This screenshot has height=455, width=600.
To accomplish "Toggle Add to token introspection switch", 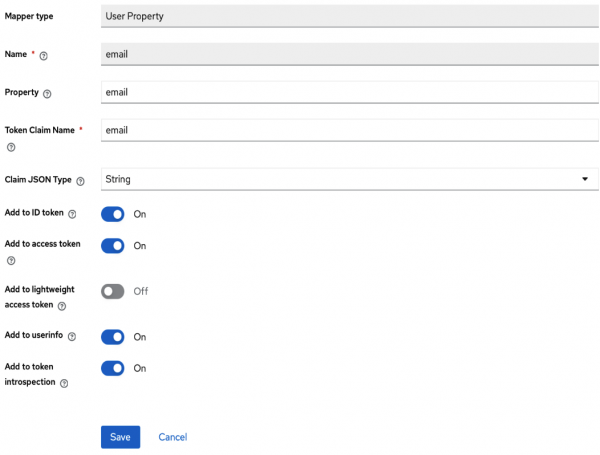I will (x=112, y=369).
